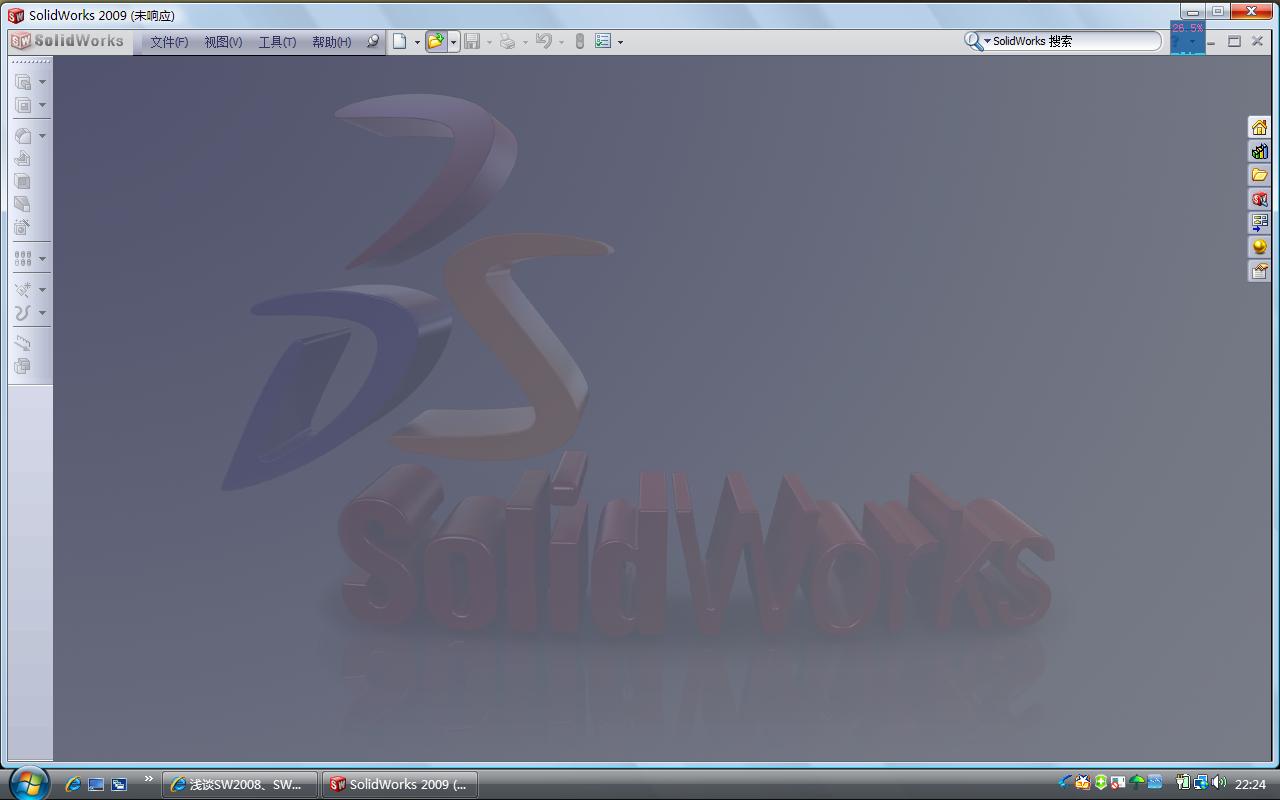
Task: Close the inner SolidWorks document window
Action: point(1257,42)
